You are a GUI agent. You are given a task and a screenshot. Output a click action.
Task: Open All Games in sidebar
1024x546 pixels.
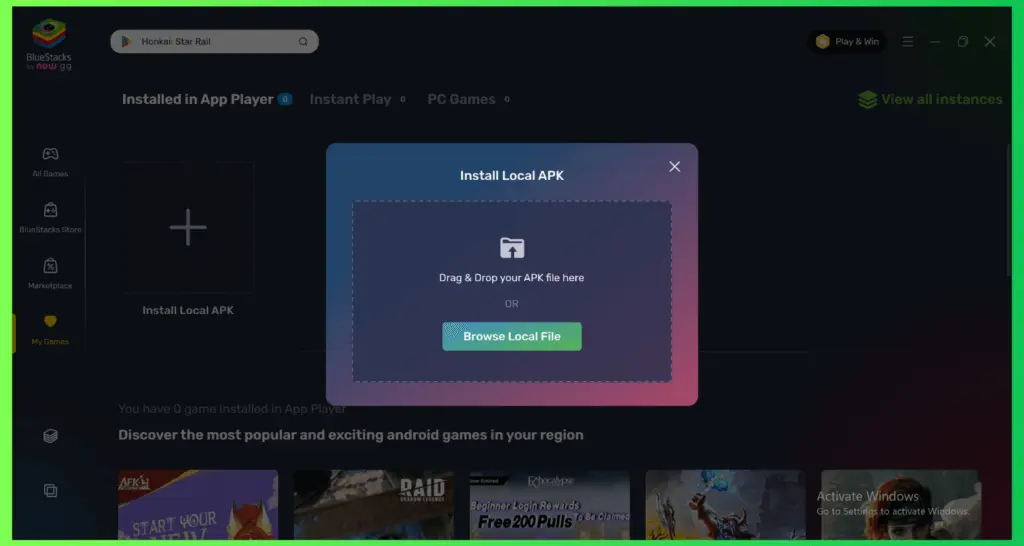tap(50, 162)
